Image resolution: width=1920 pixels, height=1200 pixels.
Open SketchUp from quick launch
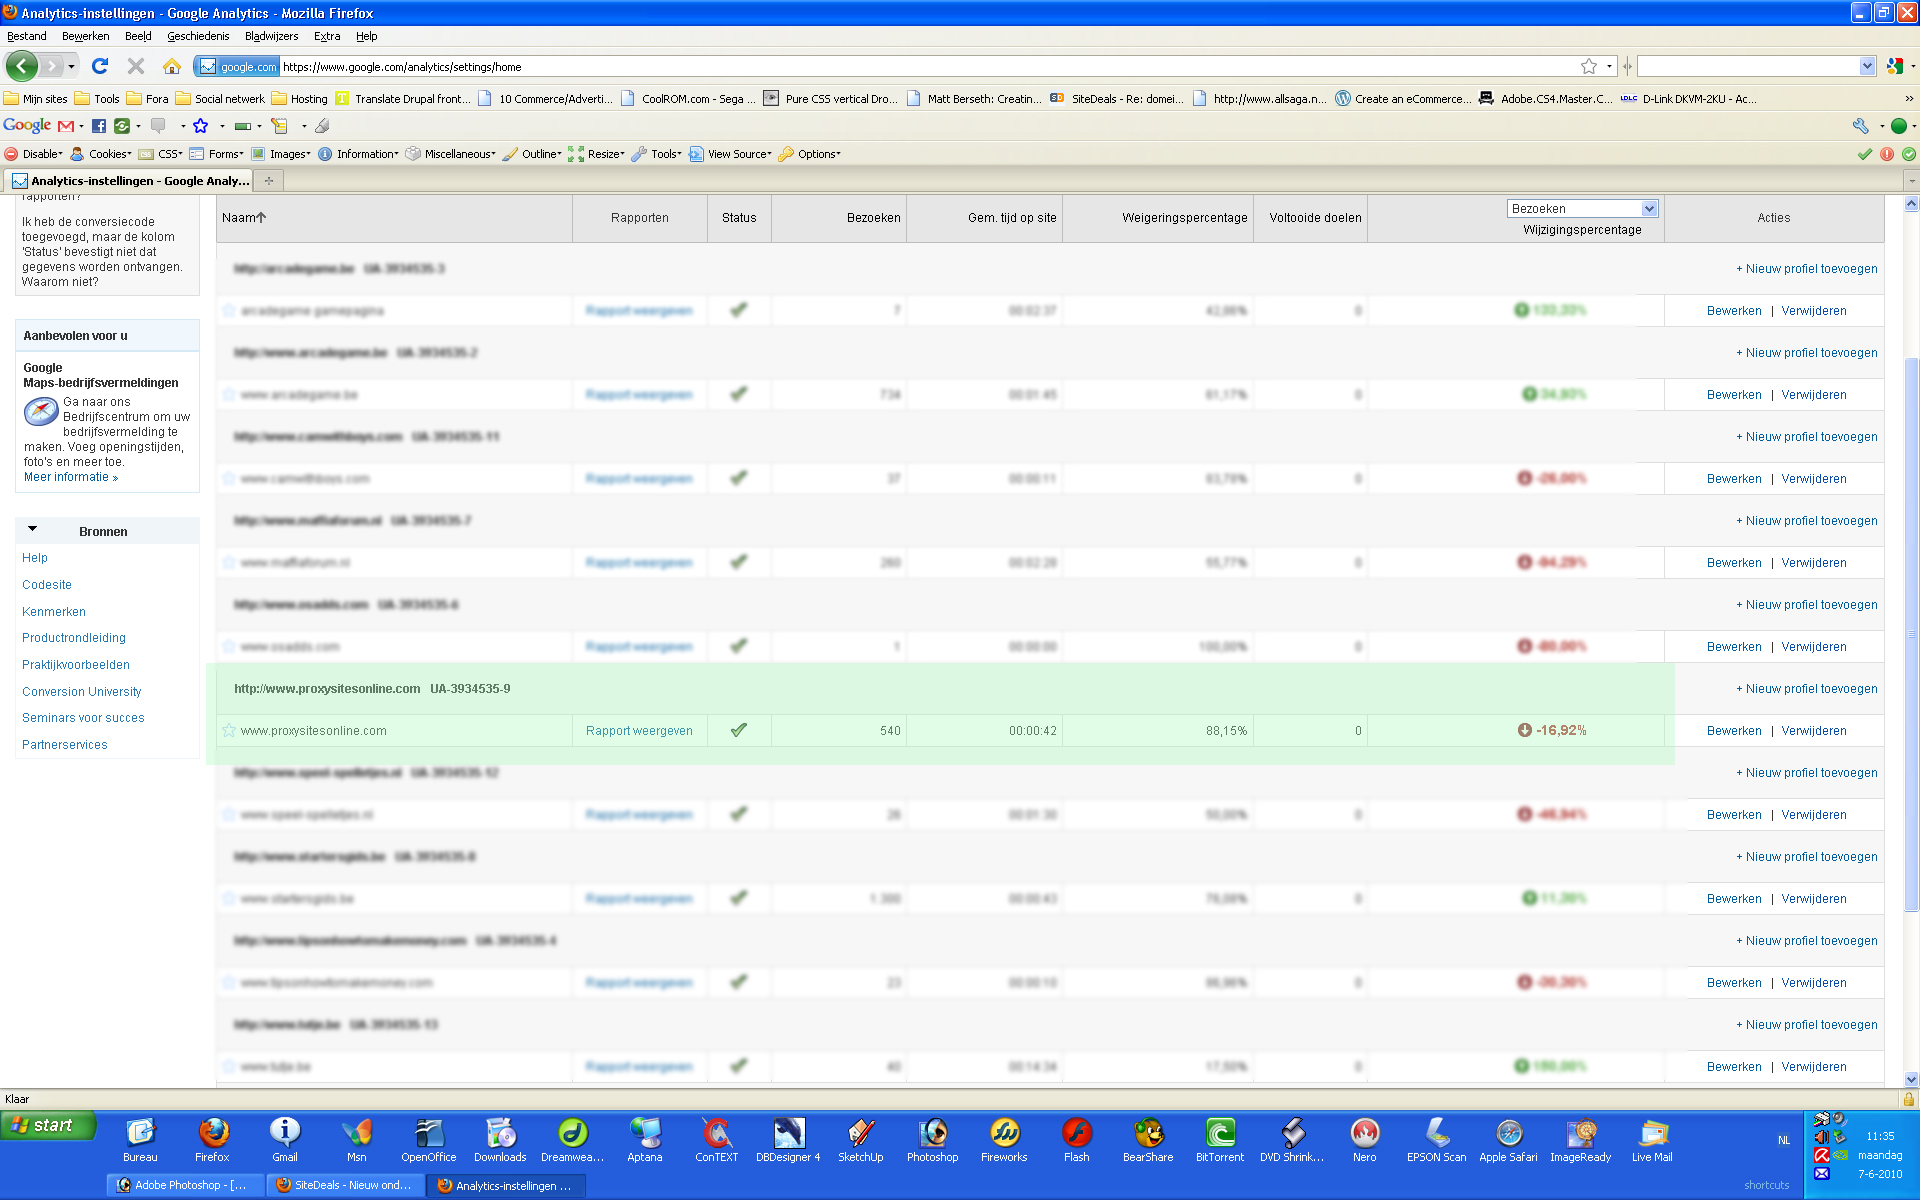[860, 1140]
